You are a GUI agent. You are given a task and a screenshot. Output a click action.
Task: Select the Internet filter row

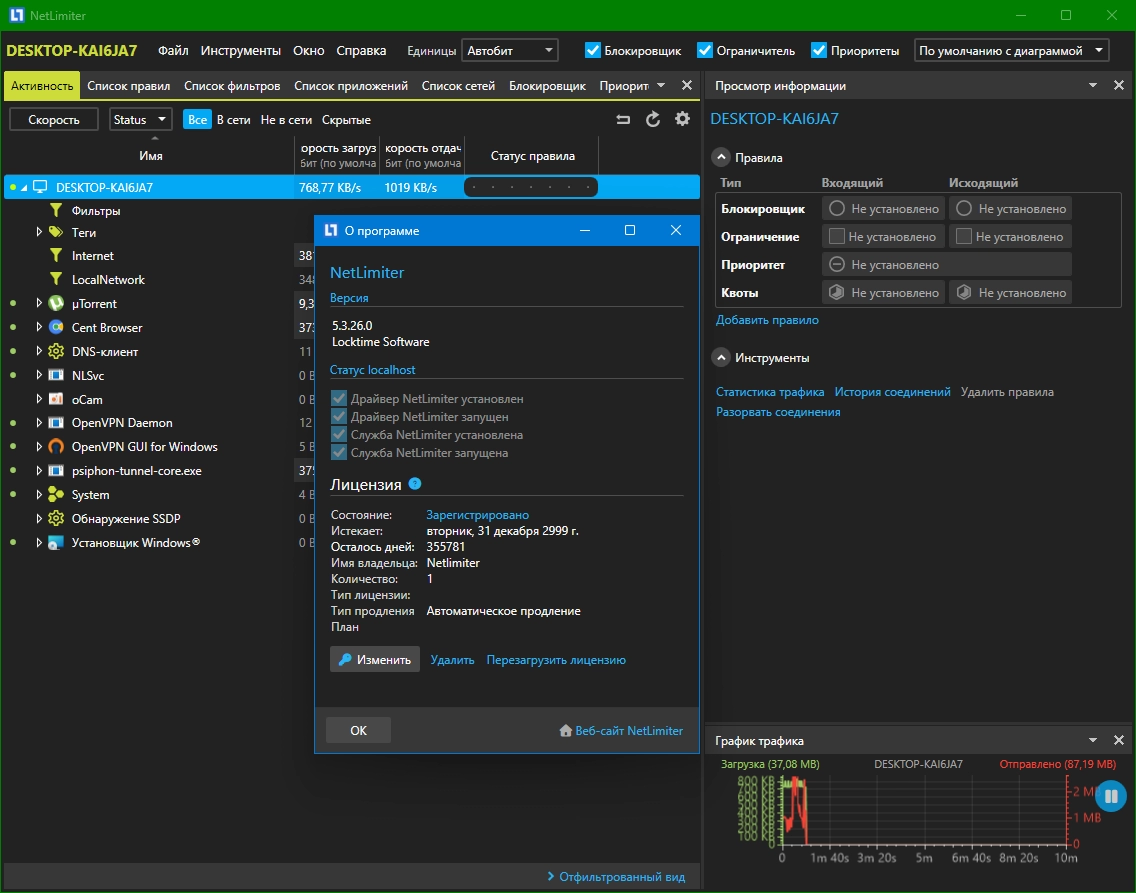(x=92, y=256)
